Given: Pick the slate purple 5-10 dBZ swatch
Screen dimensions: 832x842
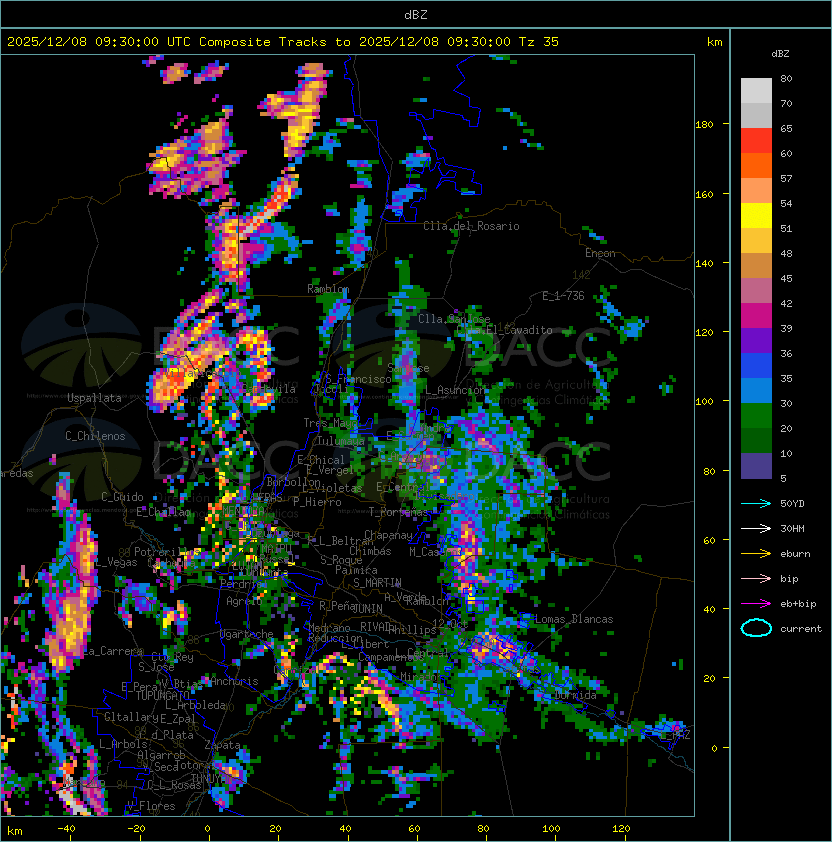Looking at the screenshot, I should [756, 466].
